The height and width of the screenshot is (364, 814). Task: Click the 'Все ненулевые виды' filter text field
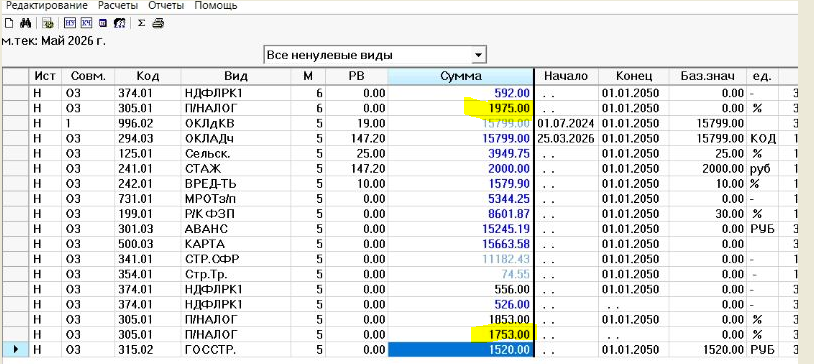click(368, 55)
